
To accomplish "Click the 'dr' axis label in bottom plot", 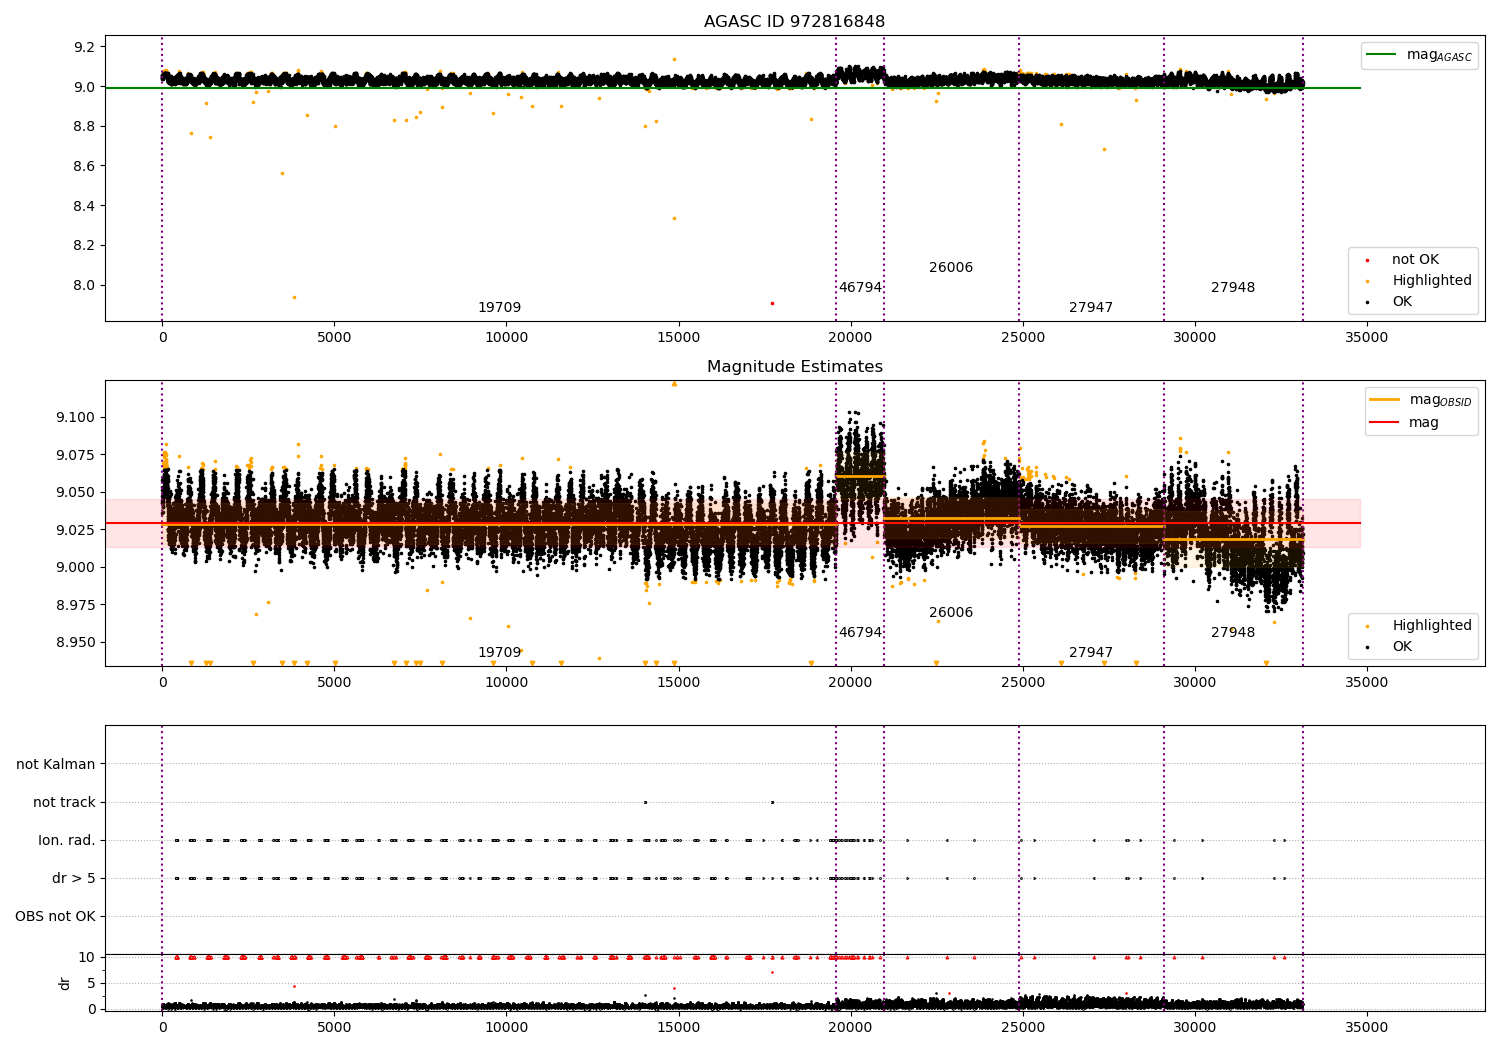I will pyautogui.click(x=65, y=983).
